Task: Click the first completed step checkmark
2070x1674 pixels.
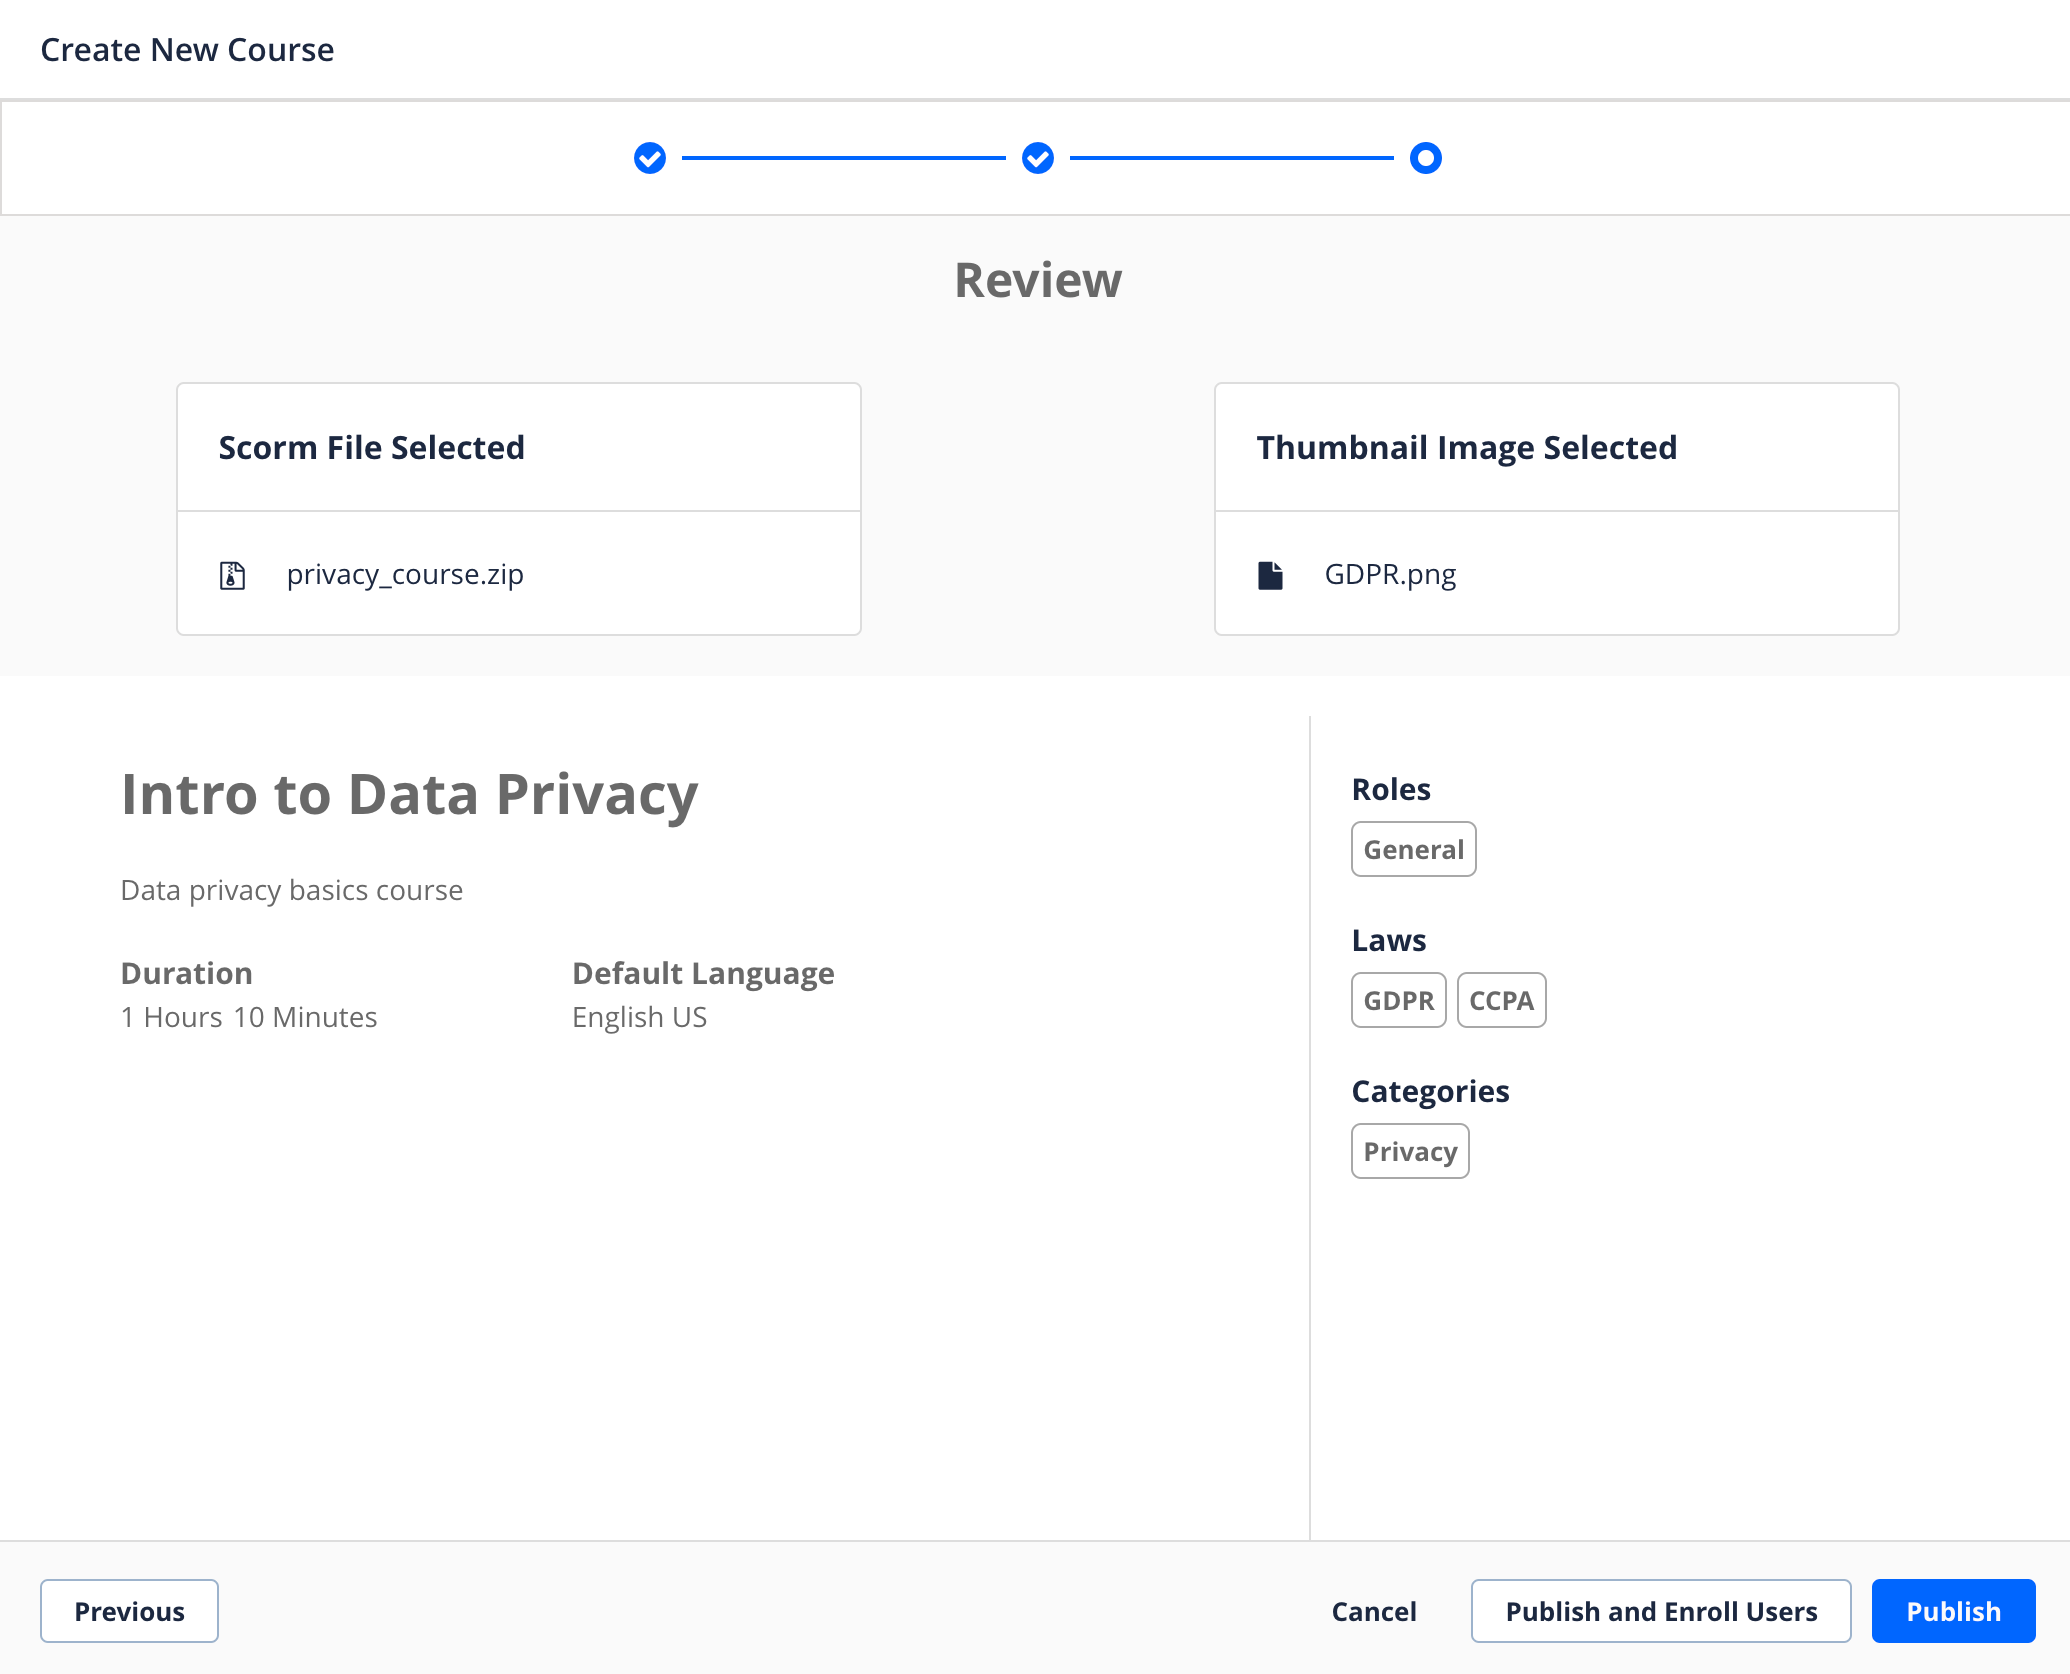Action: [x=650, y=158]
